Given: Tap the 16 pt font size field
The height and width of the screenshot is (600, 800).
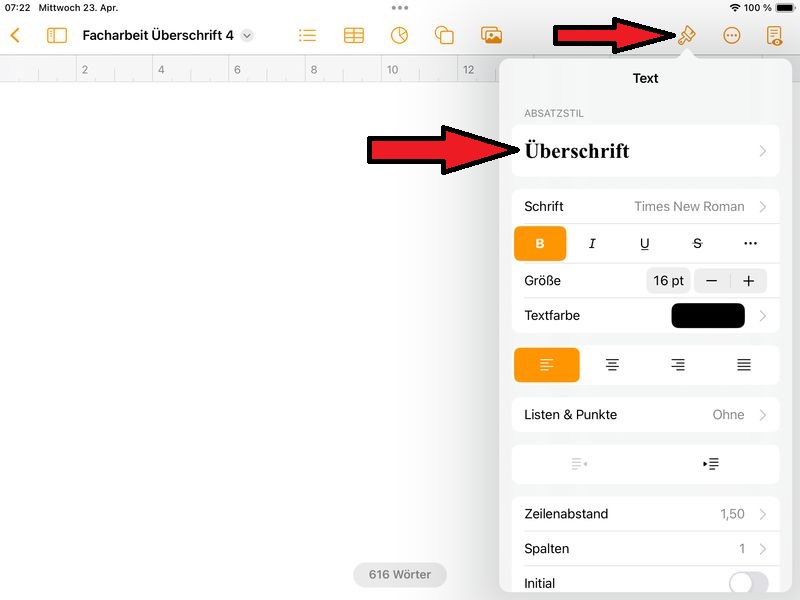Looking at the screenshot, I should tap(668, 281).
